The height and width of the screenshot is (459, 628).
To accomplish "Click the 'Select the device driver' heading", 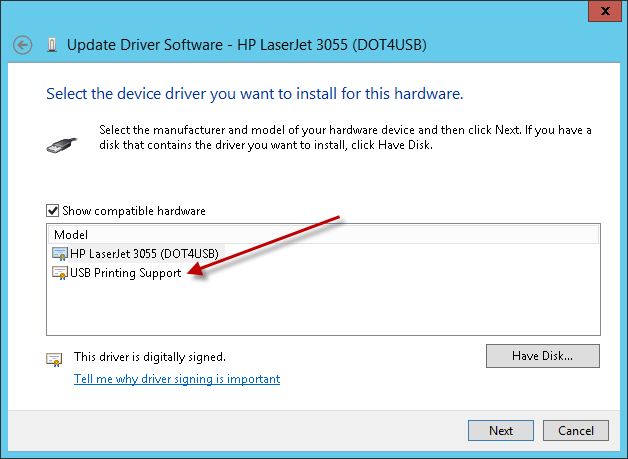I will pyautogui.click(x=254, y=94).
